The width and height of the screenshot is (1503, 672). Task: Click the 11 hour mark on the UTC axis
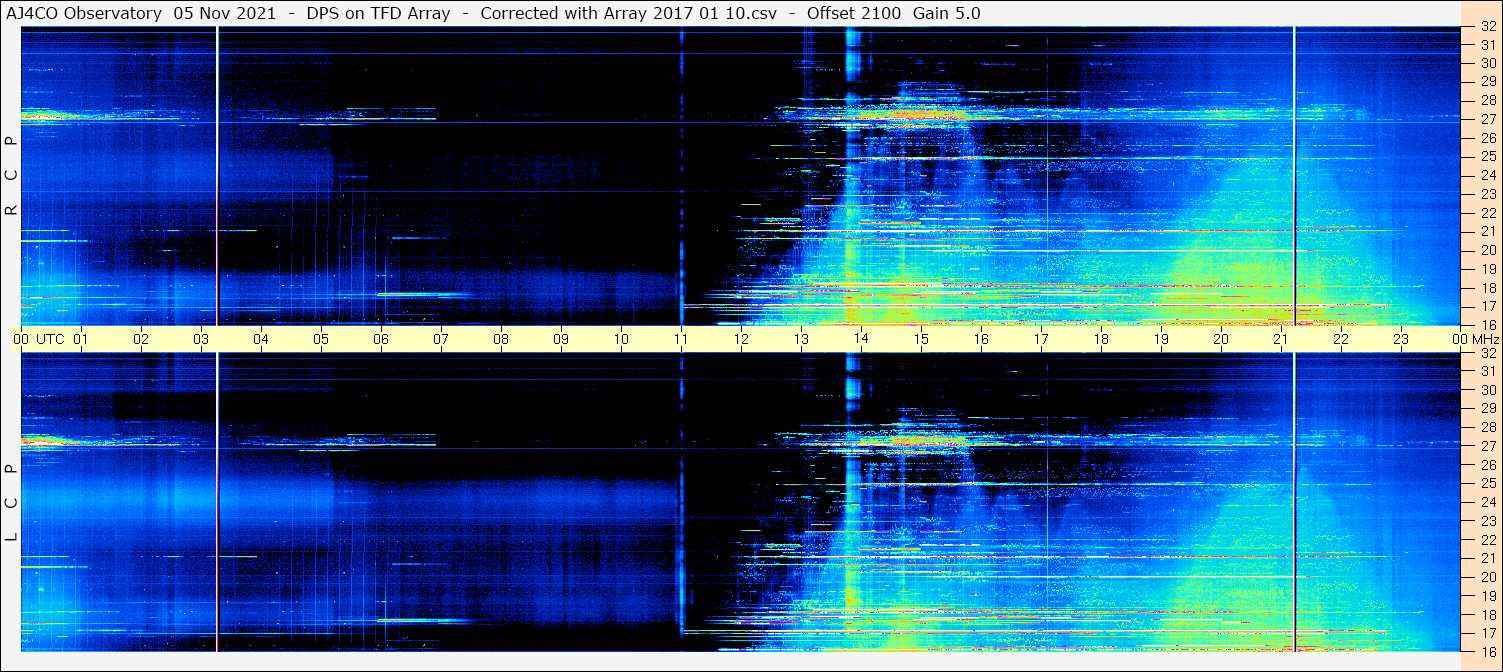(x=681, y=339)
